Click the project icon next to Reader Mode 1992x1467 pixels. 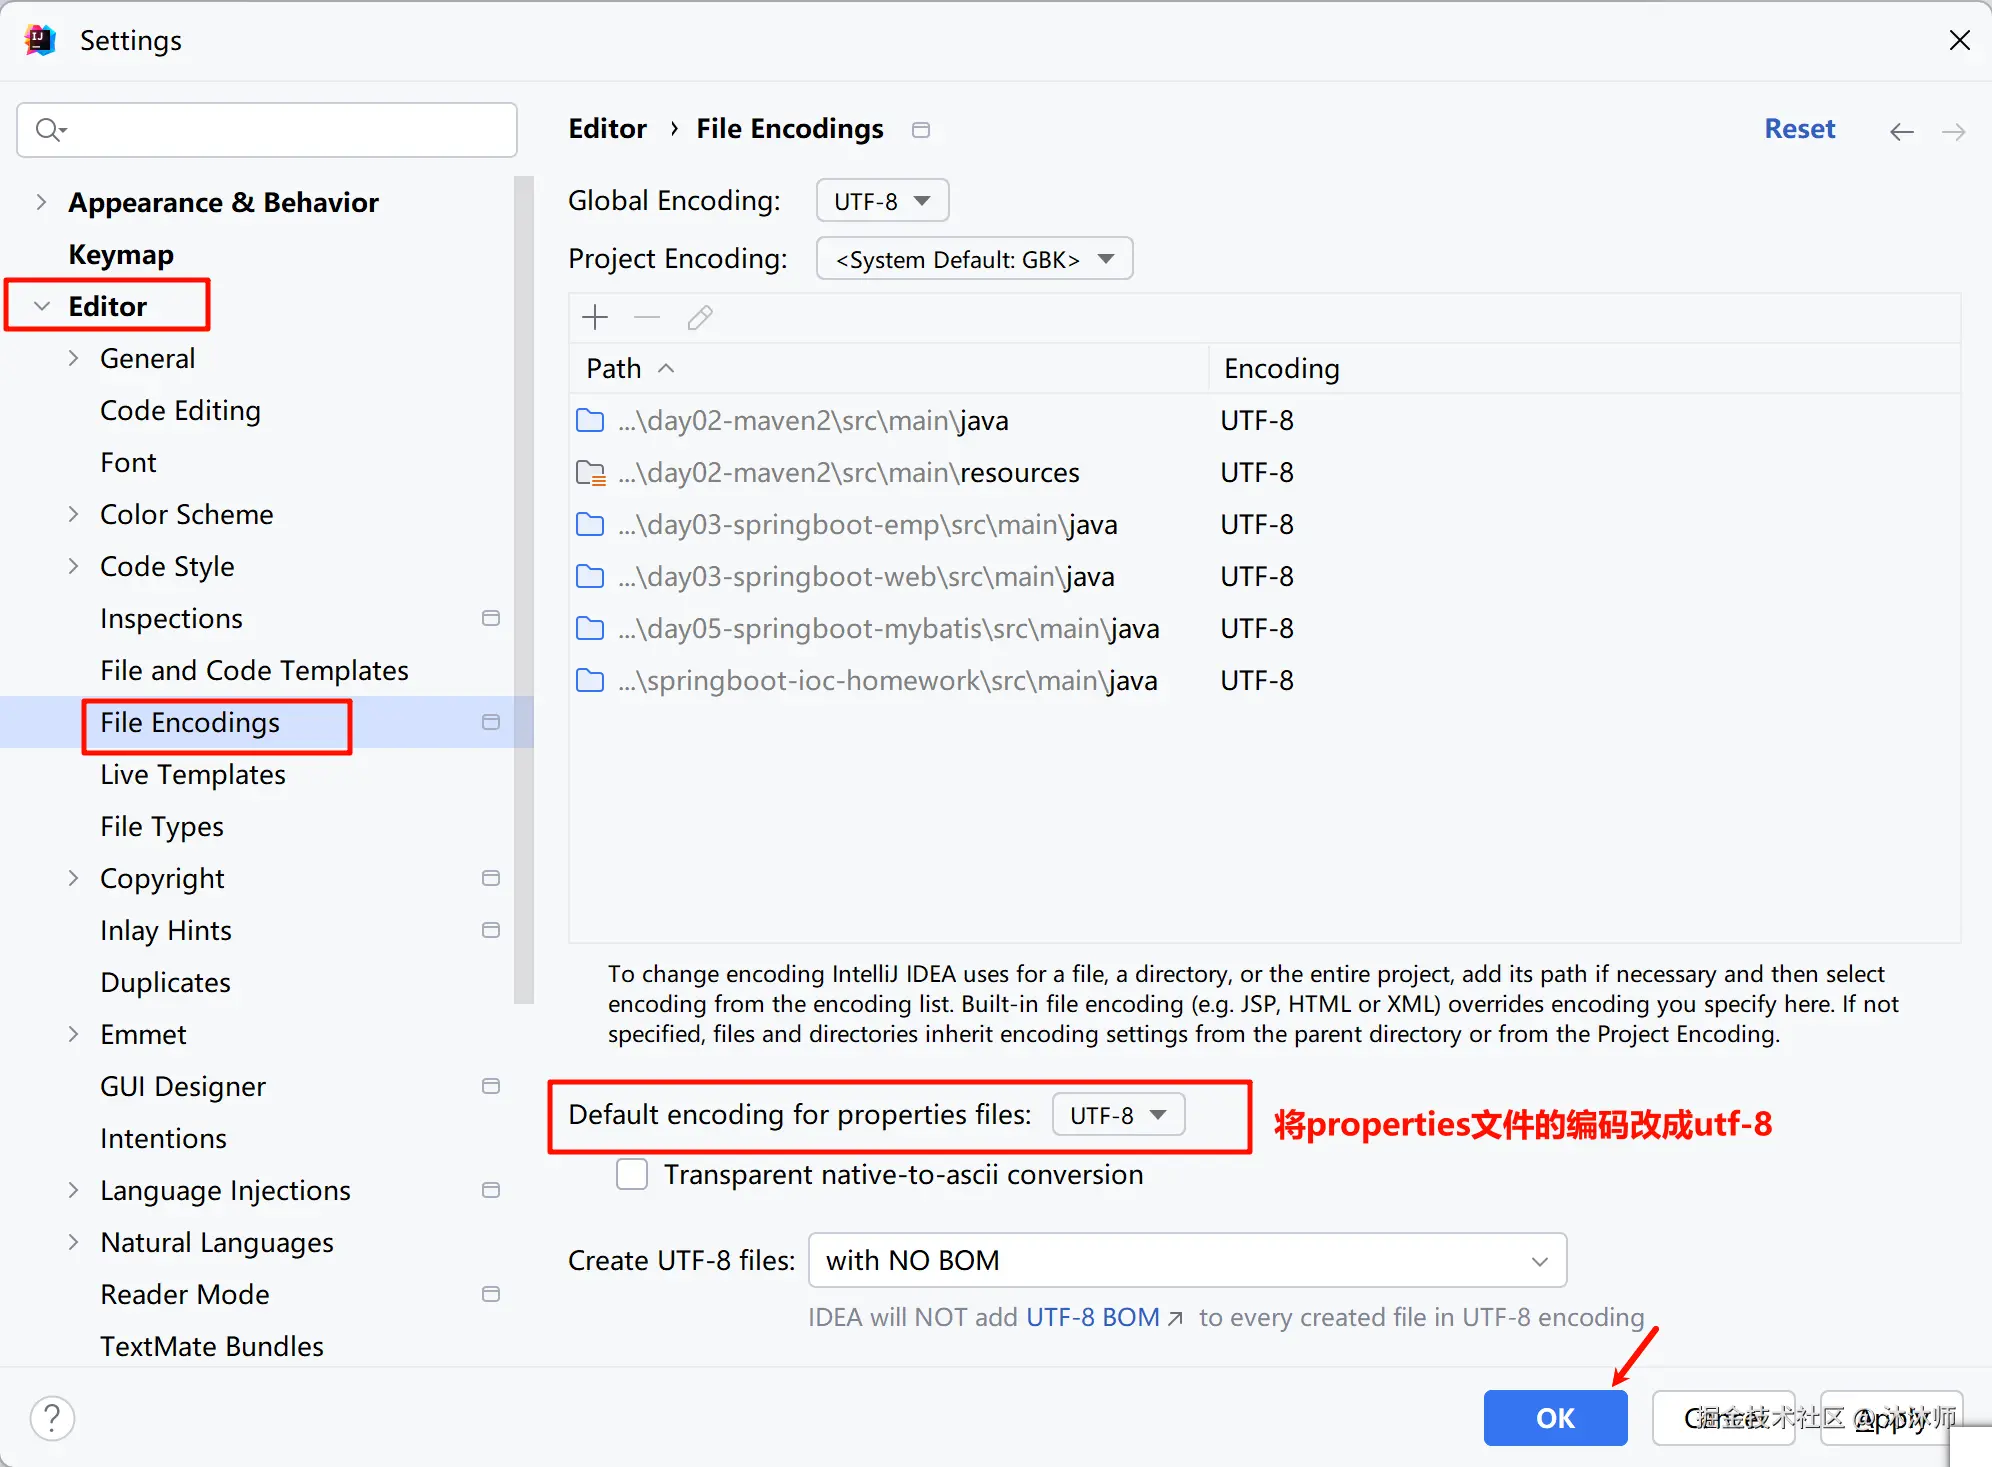click(x=491, y=1294)
